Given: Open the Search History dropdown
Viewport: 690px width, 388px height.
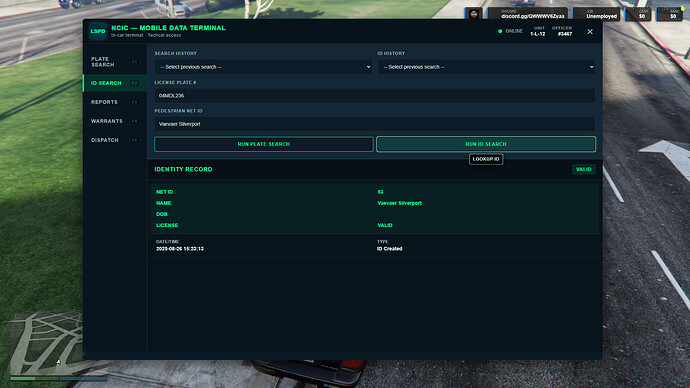Looking at the screenshot, I should pos(263,67).
